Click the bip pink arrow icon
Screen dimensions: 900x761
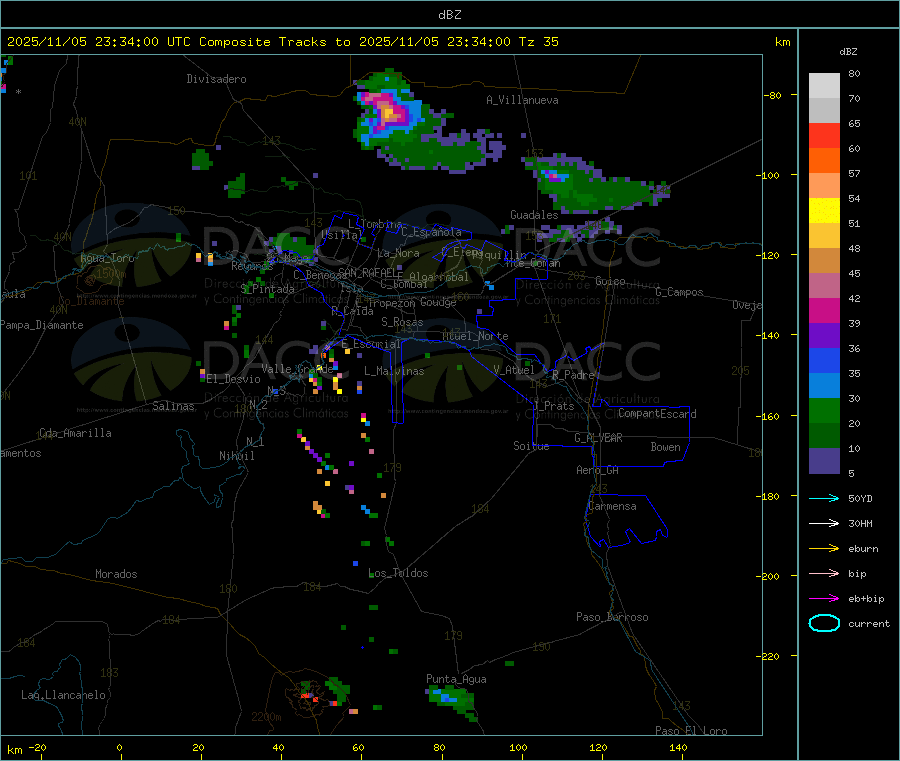point(824,573)
